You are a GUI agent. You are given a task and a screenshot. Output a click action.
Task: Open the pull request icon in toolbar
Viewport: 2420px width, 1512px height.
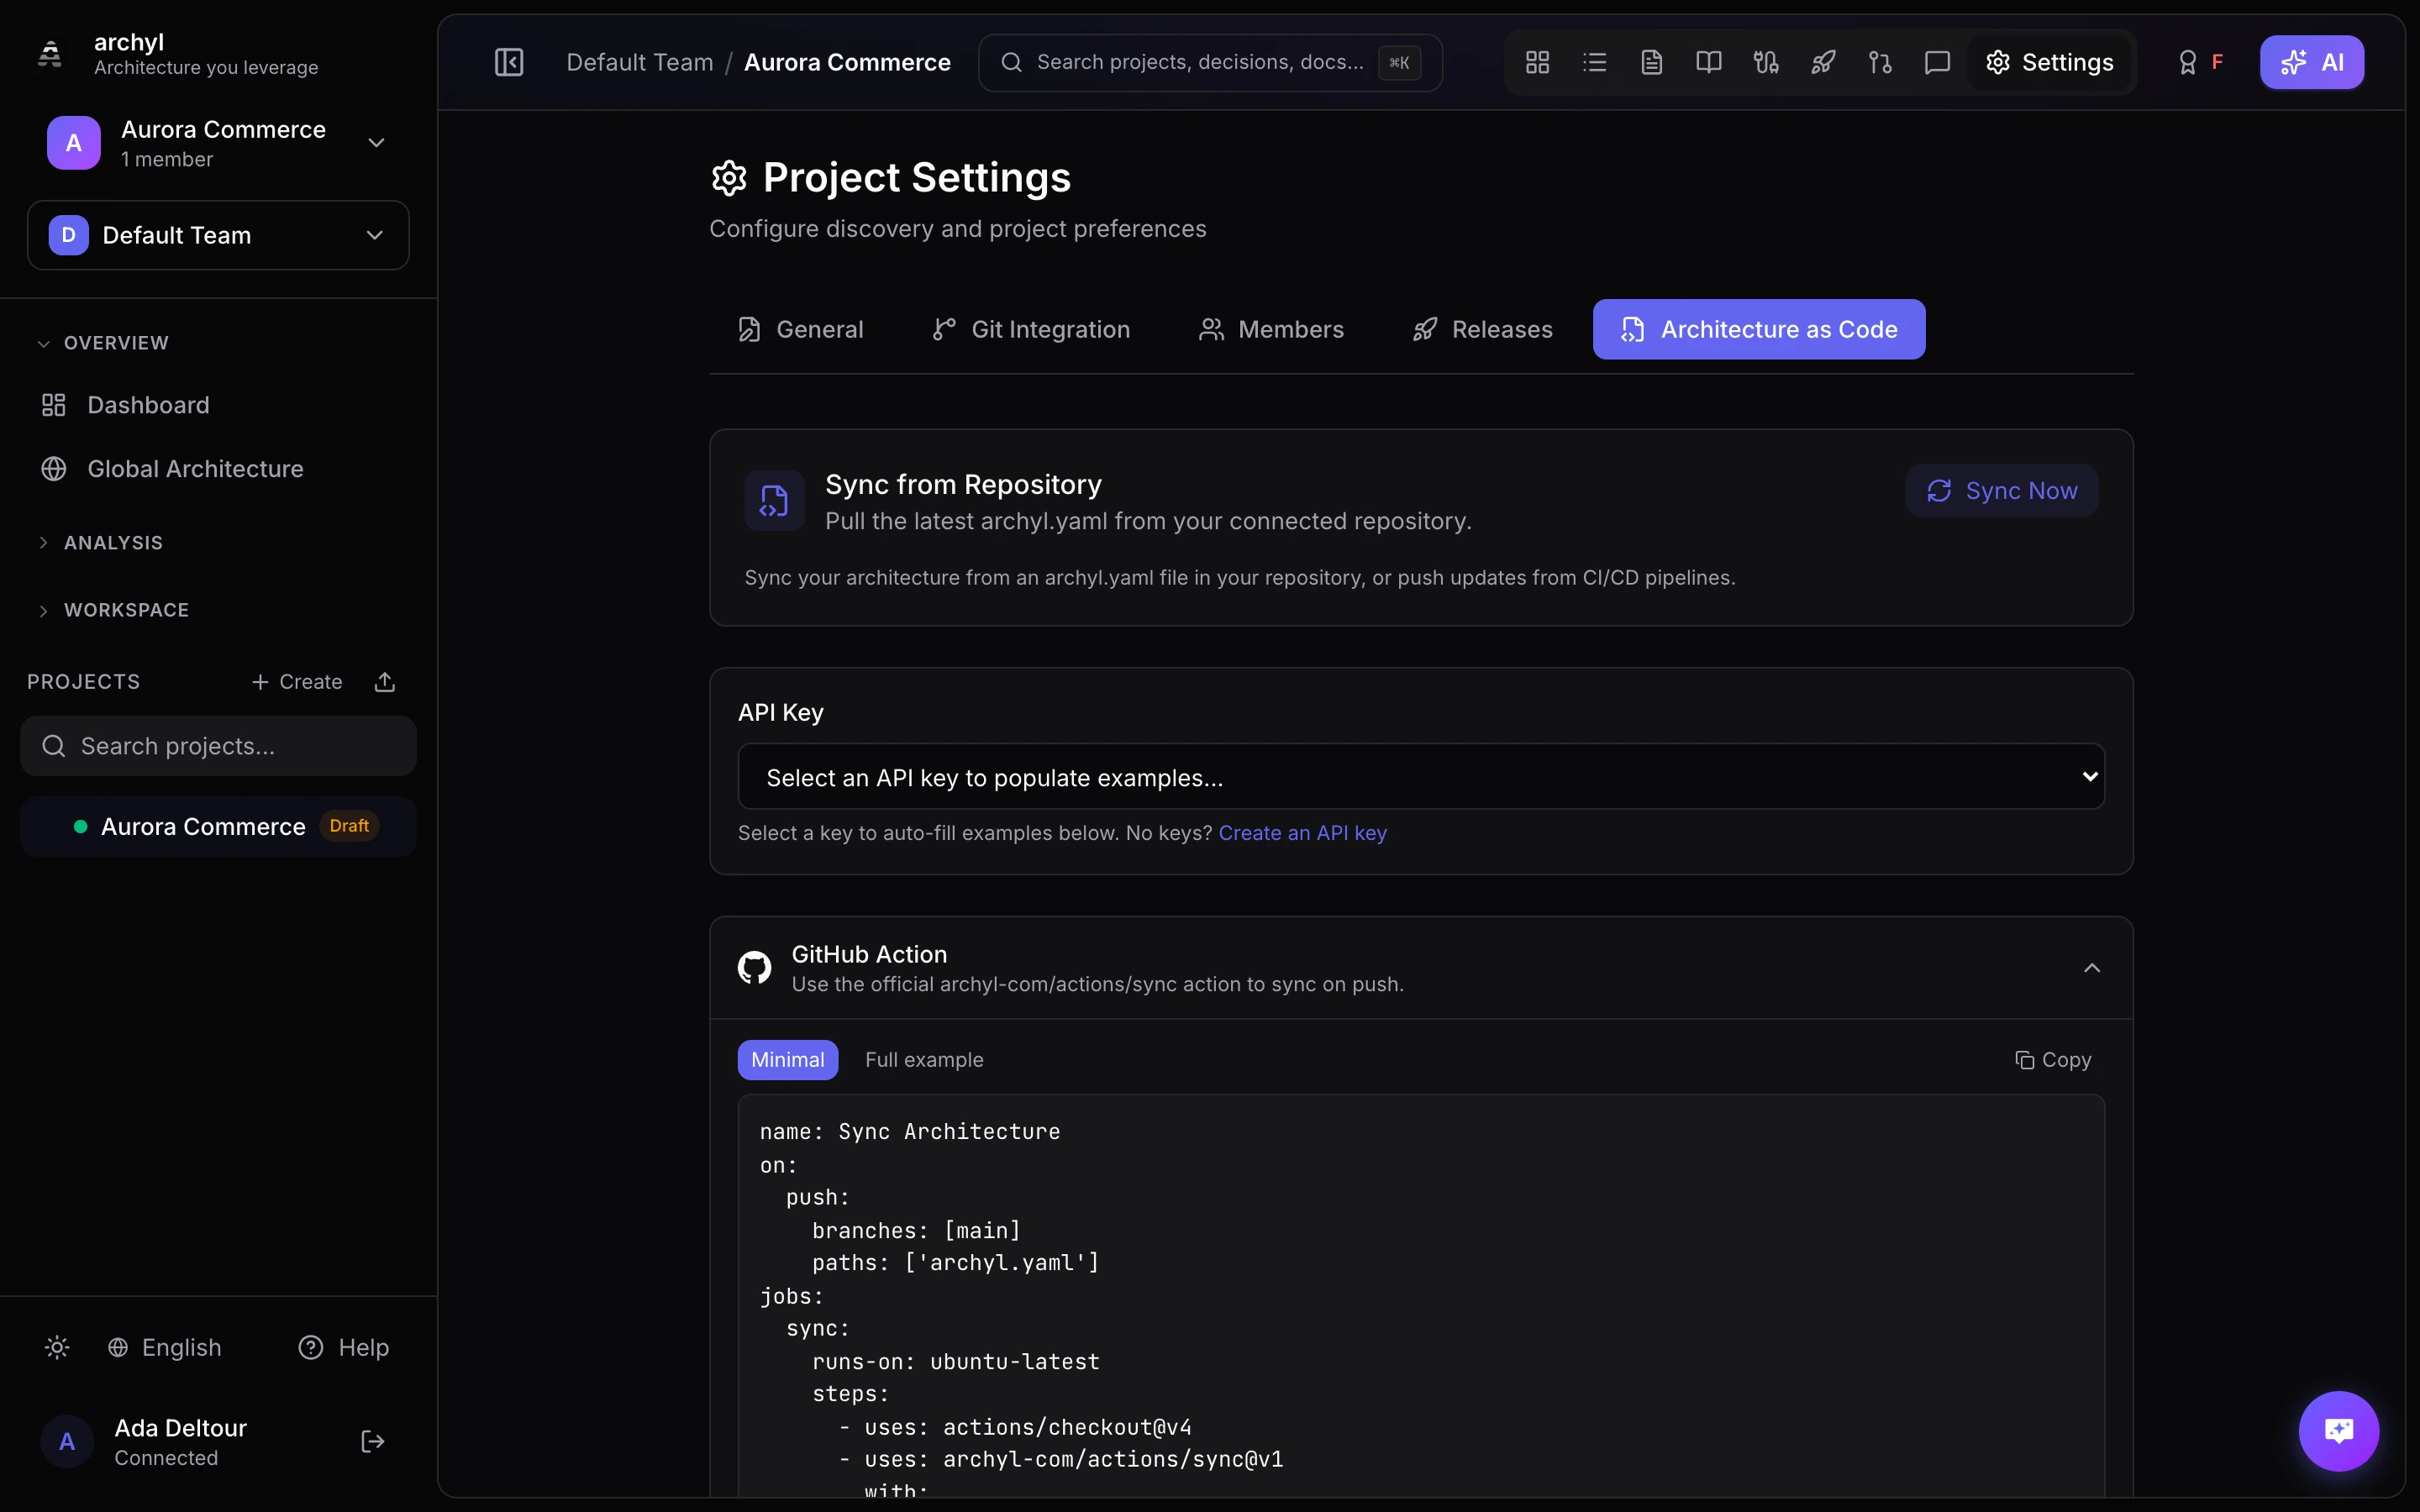[1880, 62]
